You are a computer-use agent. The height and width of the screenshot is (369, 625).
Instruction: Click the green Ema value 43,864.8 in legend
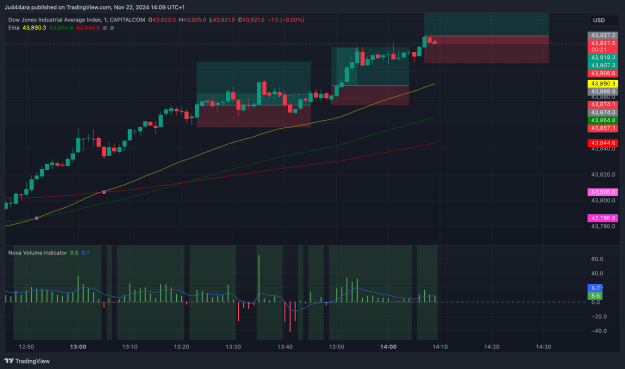(x=61, y=27)
